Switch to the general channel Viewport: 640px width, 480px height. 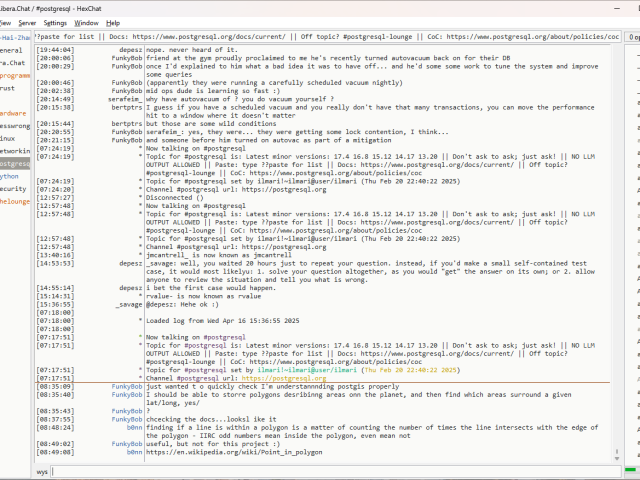pos(12,49)
